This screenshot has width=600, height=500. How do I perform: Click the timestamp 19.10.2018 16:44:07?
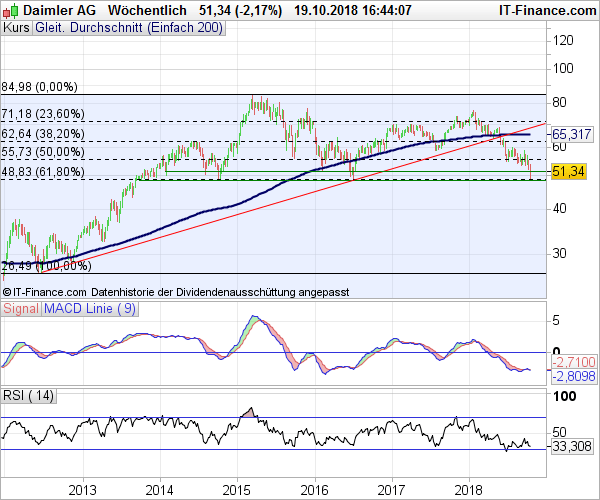(x=353, y=10)
